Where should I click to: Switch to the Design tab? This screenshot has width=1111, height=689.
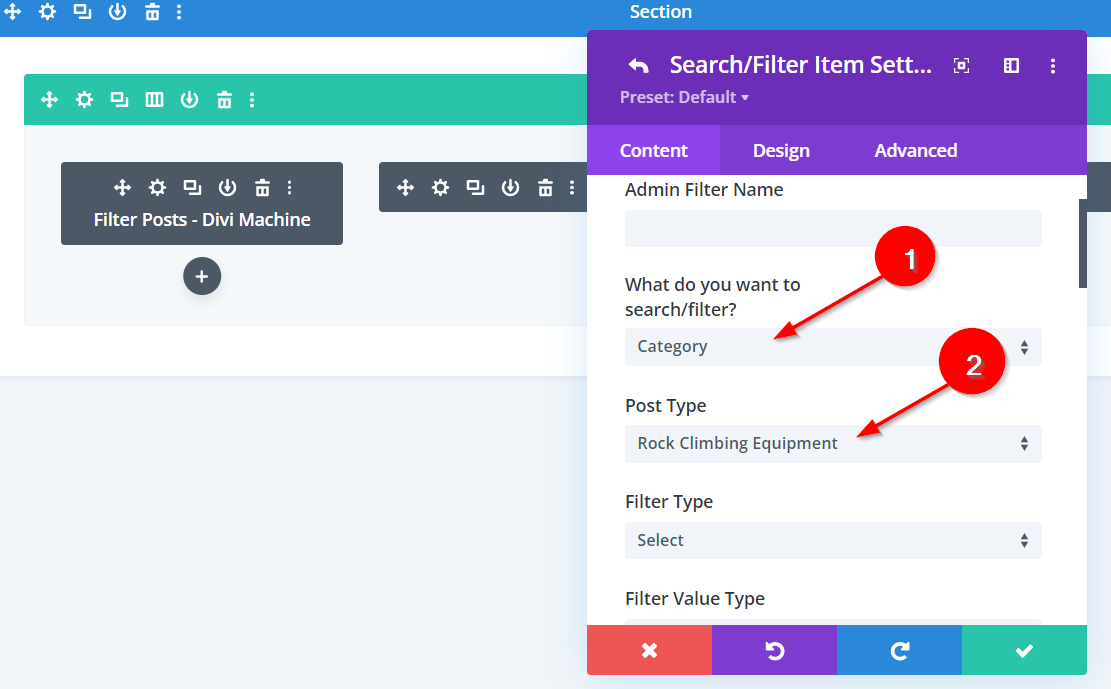pos(781,151)
